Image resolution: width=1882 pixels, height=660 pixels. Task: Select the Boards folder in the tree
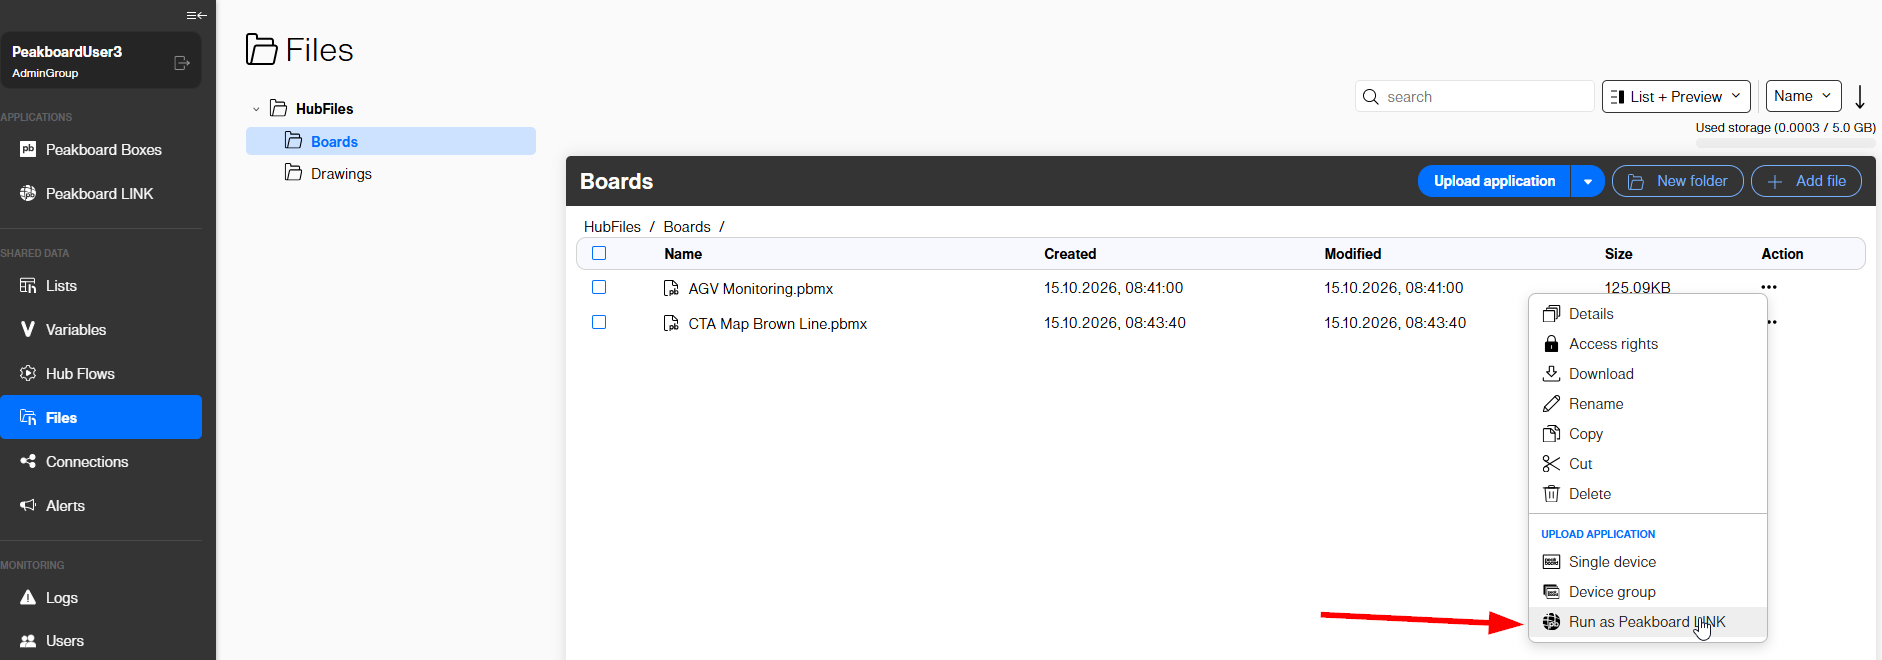[391, 141]
